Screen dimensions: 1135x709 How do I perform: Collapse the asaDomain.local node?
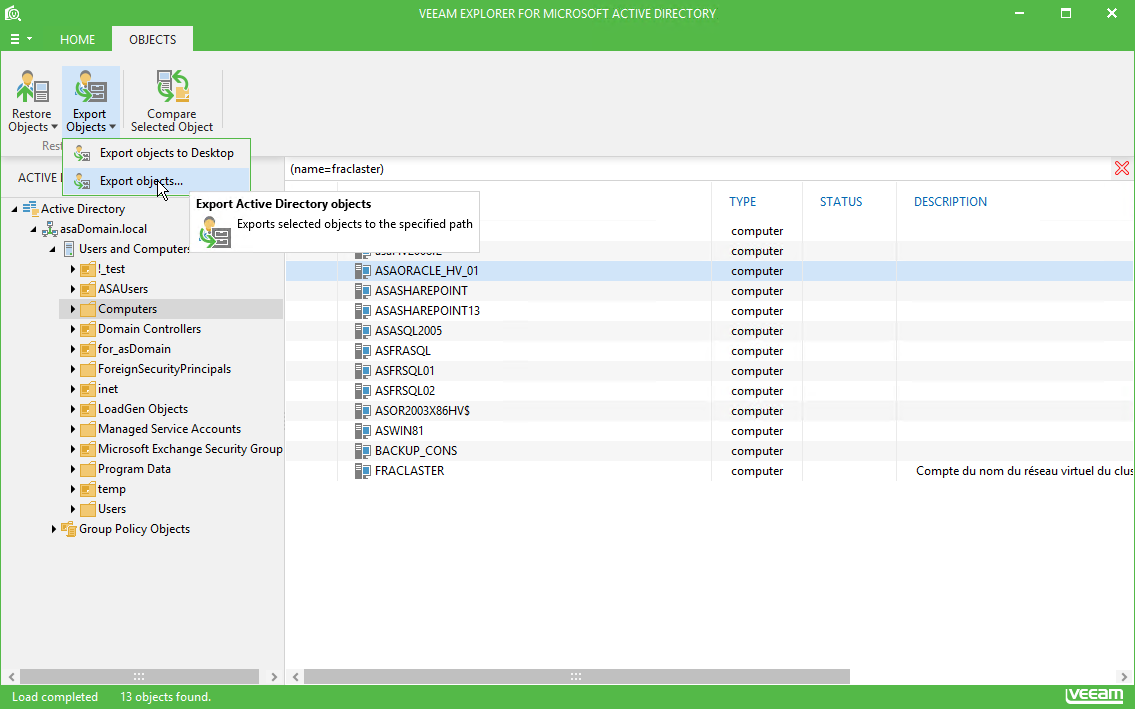[x=33, y=229]
